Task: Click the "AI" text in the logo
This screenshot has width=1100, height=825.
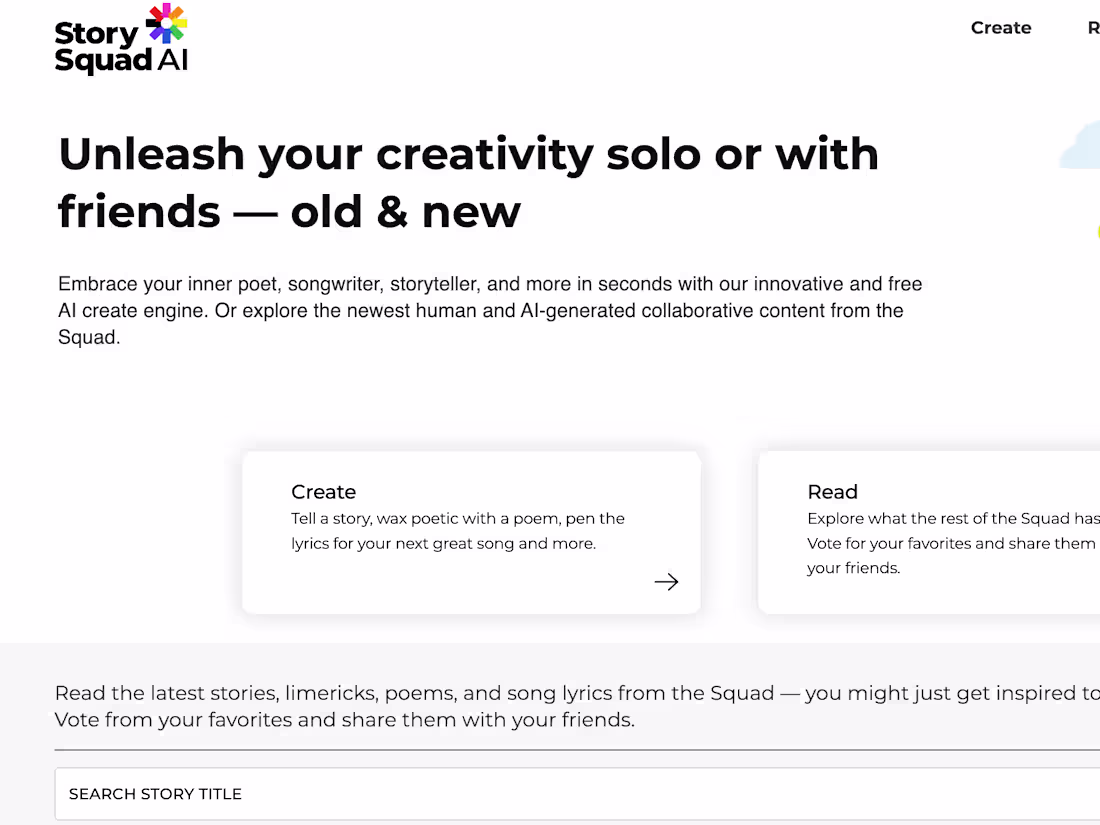Action: [x=172, y=61]
